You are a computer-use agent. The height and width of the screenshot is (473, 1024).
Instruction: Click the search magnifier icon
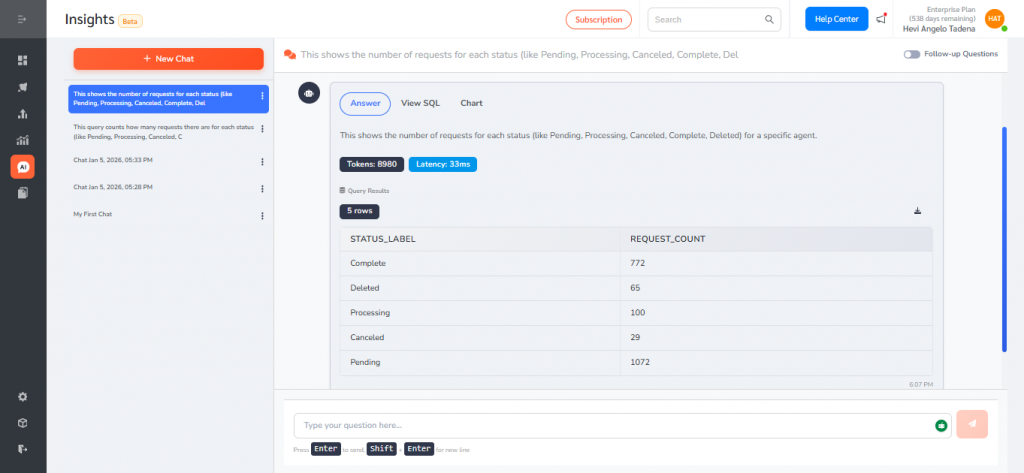769,19
